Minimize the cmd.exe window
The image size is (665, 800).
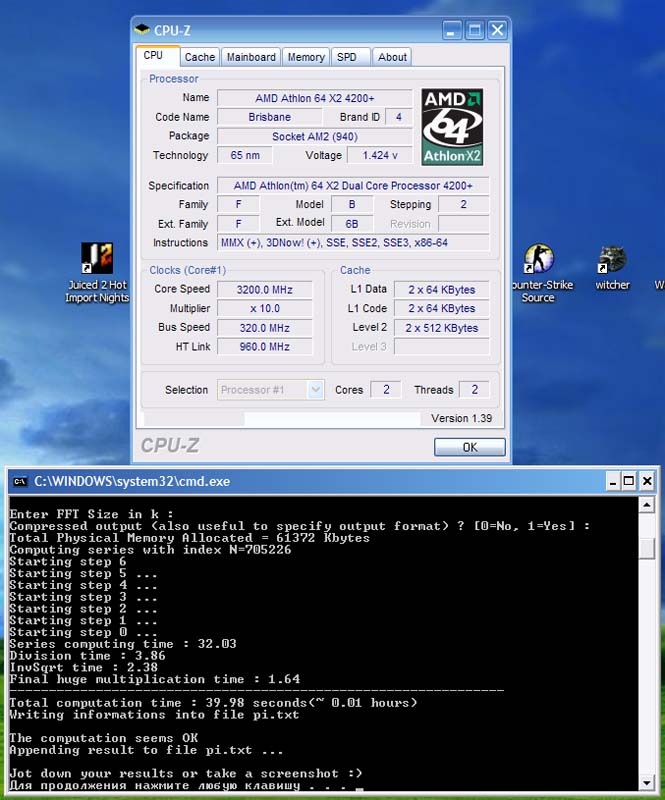(612, 481)
